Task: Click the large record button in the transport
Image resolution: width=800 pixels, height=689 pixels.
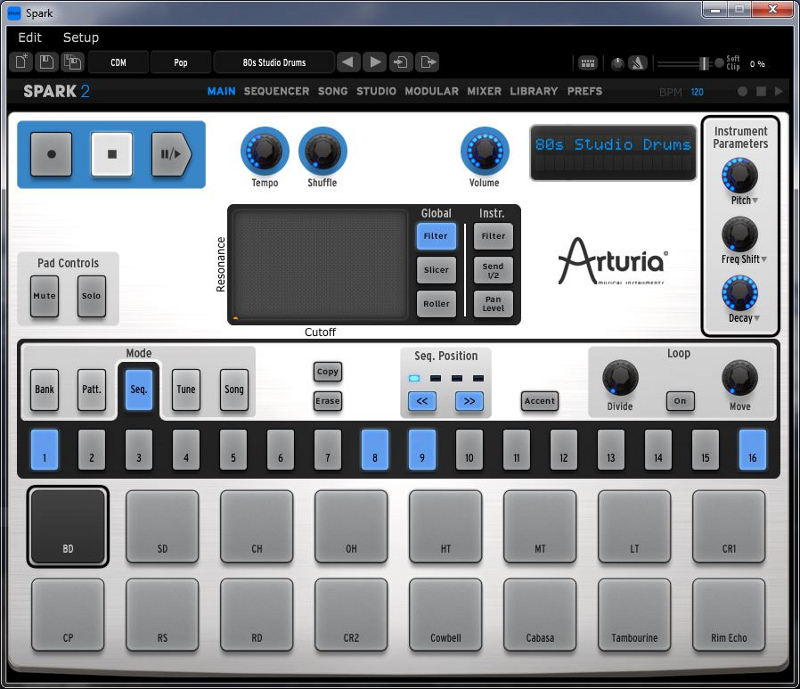Action: point(51,154)
